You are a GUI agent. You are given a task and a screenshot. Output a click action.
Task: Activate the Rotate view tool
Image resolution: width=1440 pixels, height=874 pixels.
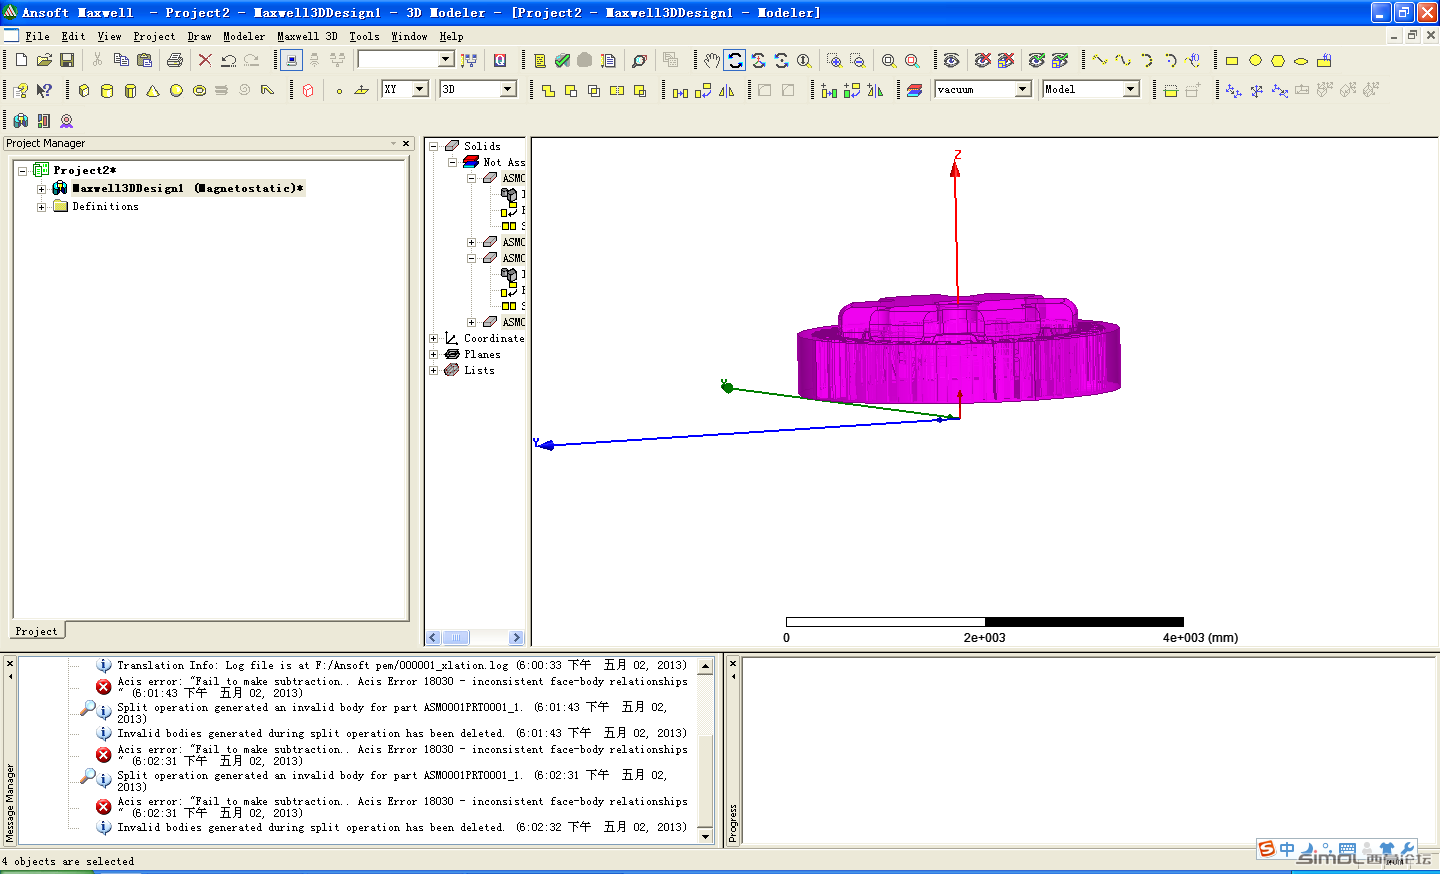(735, 60)
